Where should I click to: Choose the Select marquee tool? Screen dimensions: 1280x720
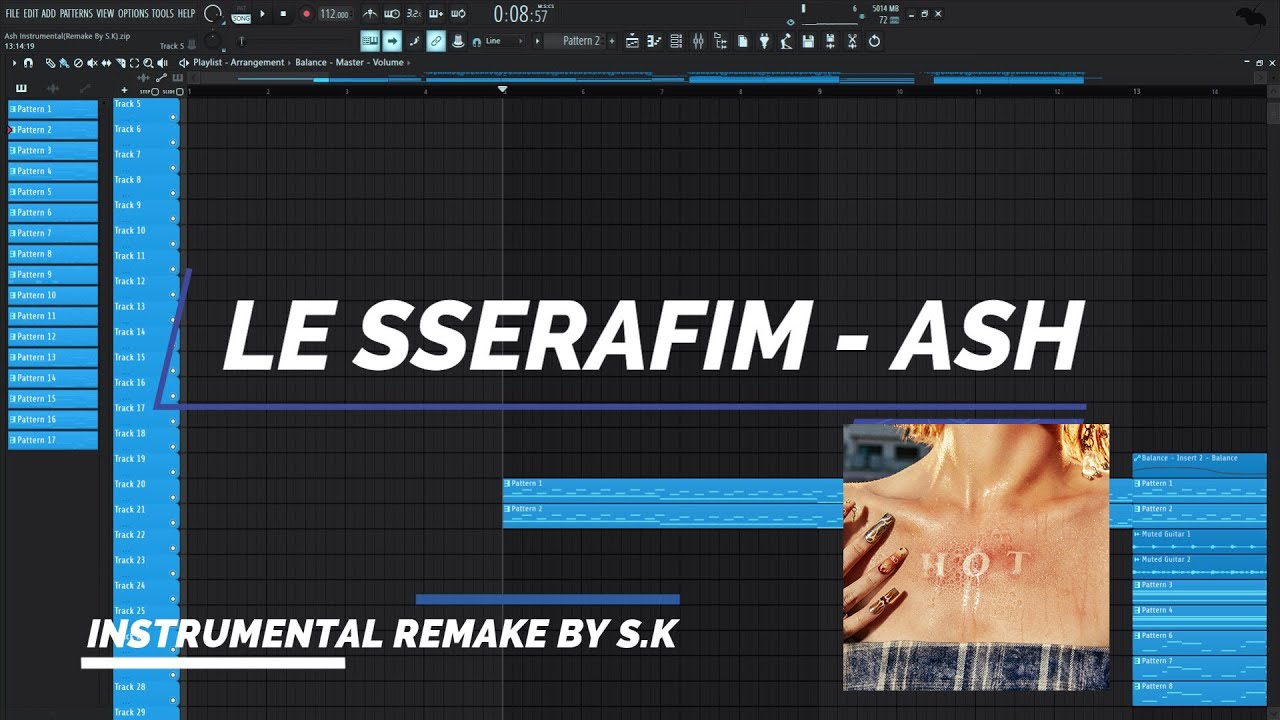tap(134, 63)
